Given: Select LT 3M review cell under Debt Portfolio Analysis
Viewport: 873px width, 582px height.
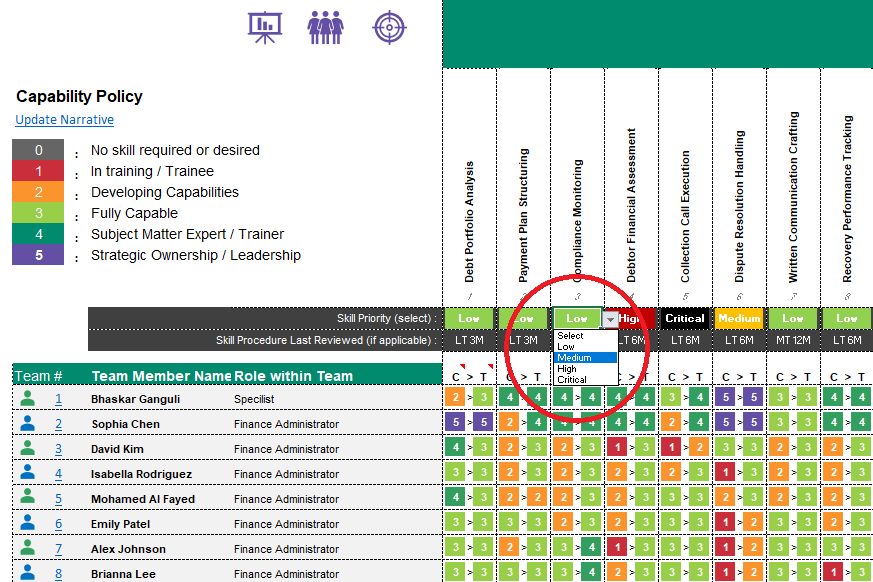Looking at the screenshot, I should 469,340.
